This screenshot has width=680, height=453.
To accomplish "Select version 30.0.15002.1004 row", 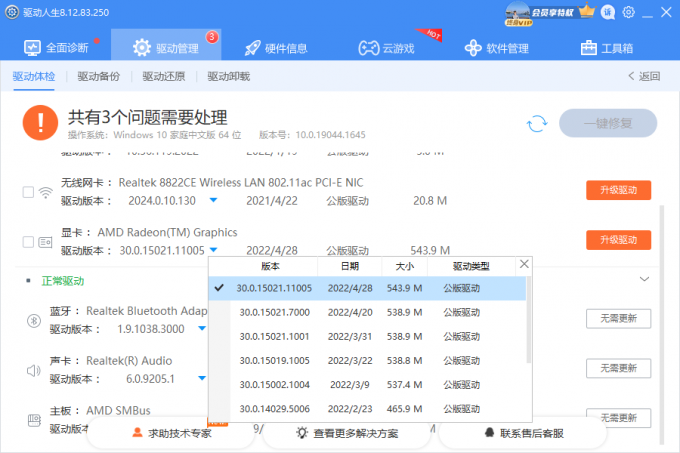I will point(367,385).
